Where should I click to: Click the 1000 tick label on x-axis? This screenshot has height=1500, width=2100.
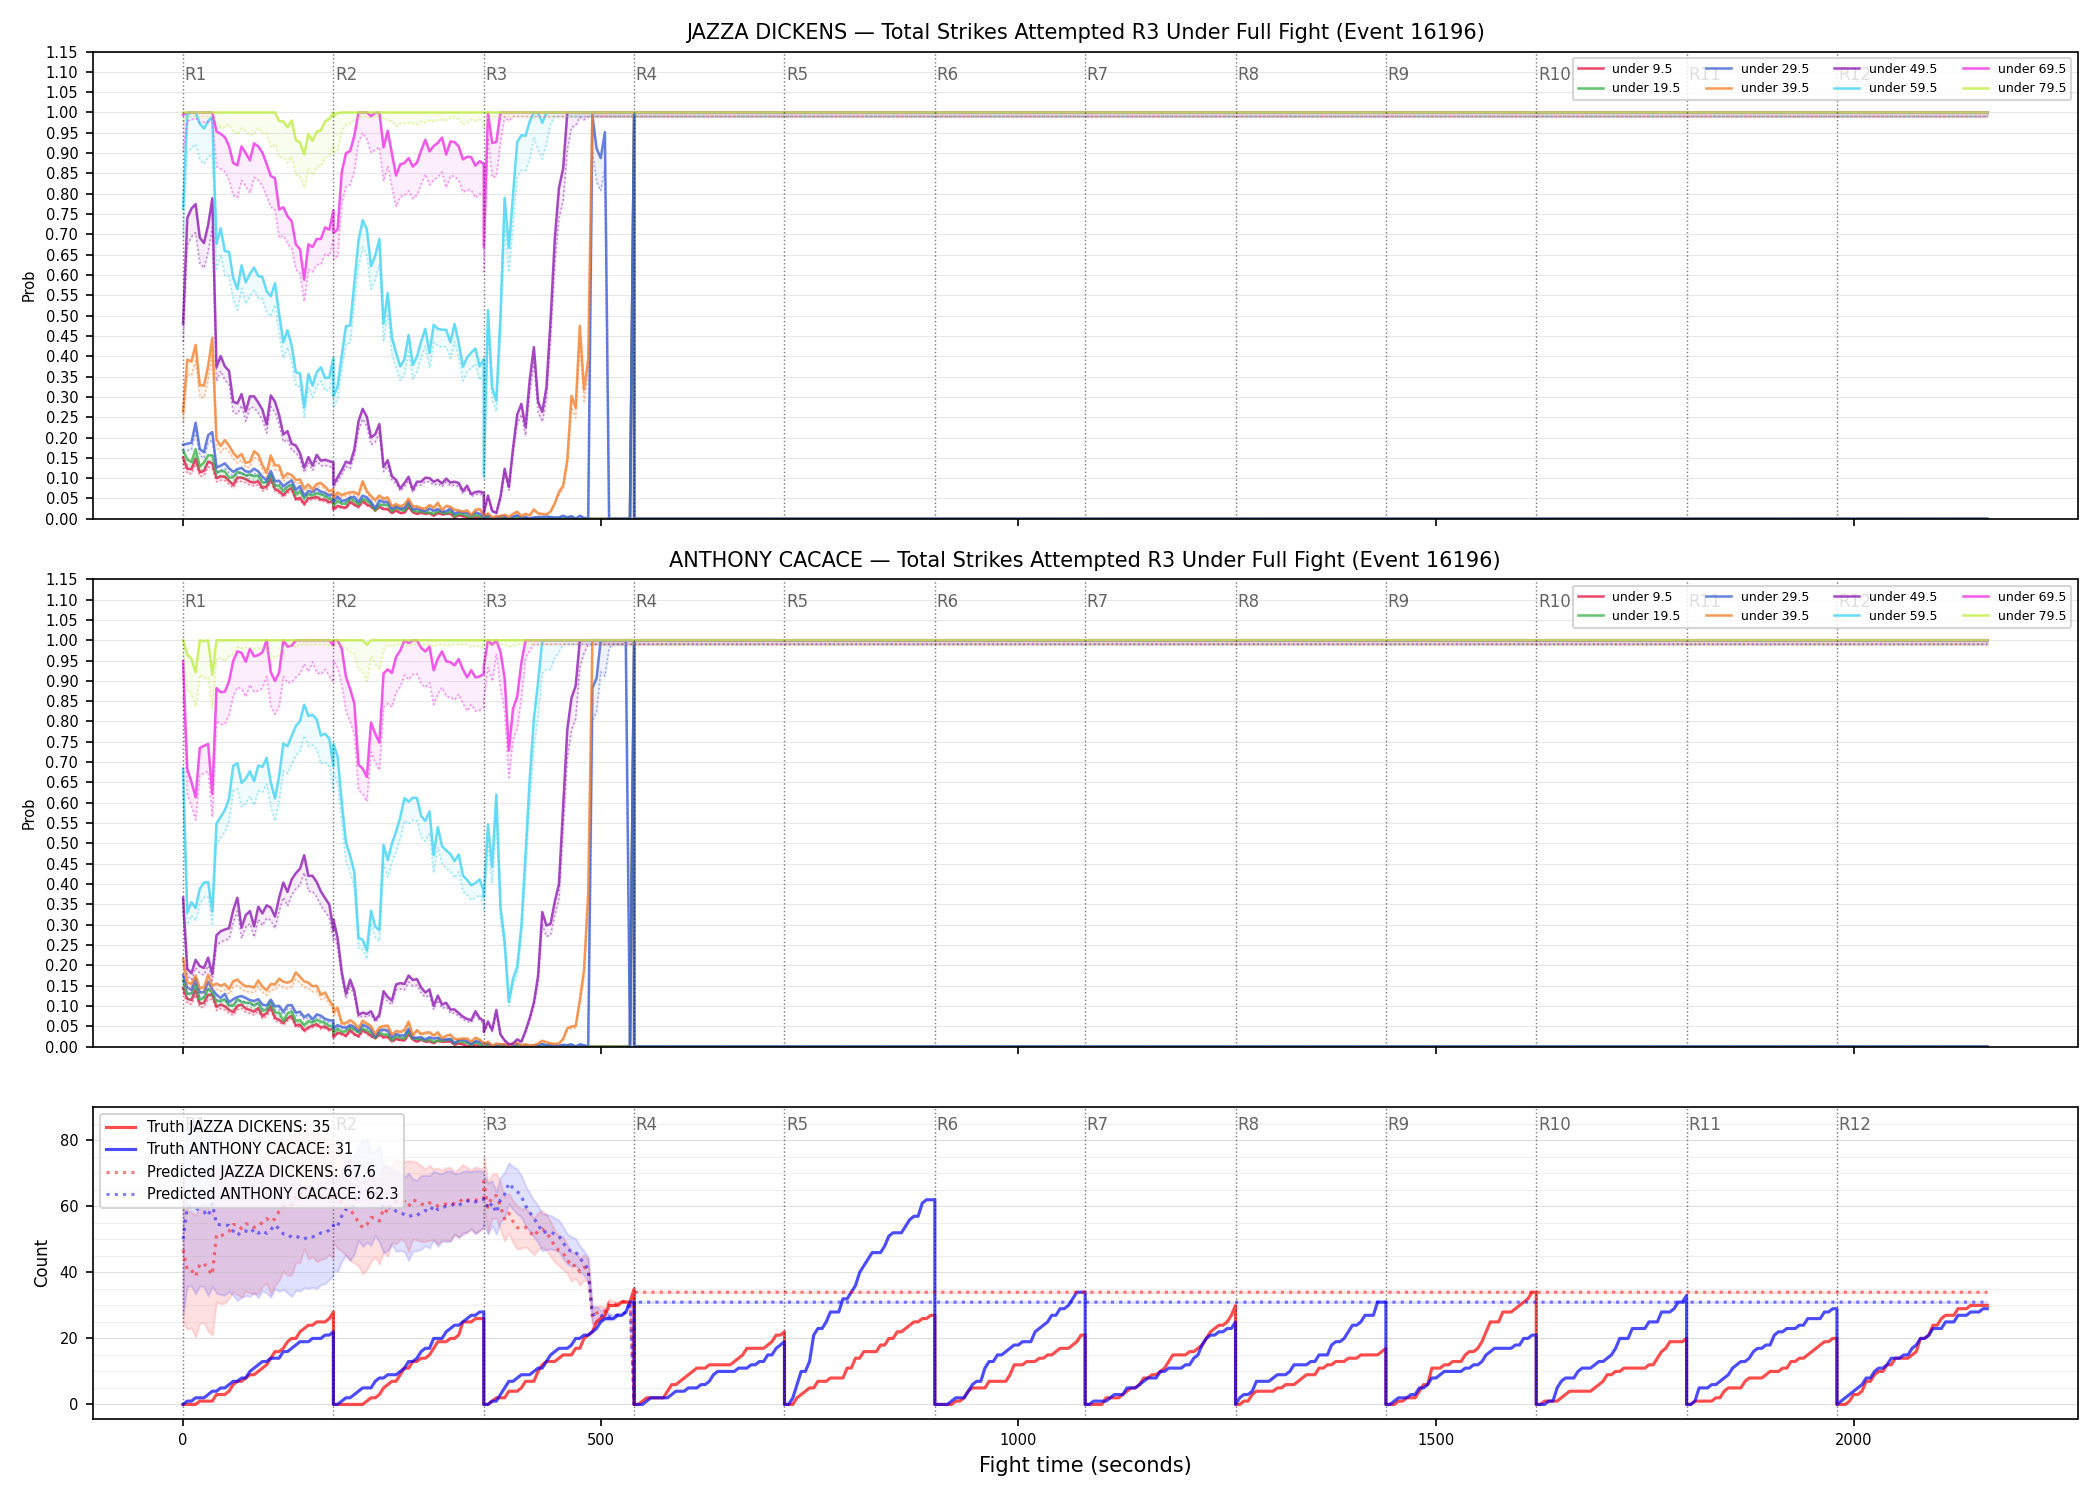coord(1018,1440)
